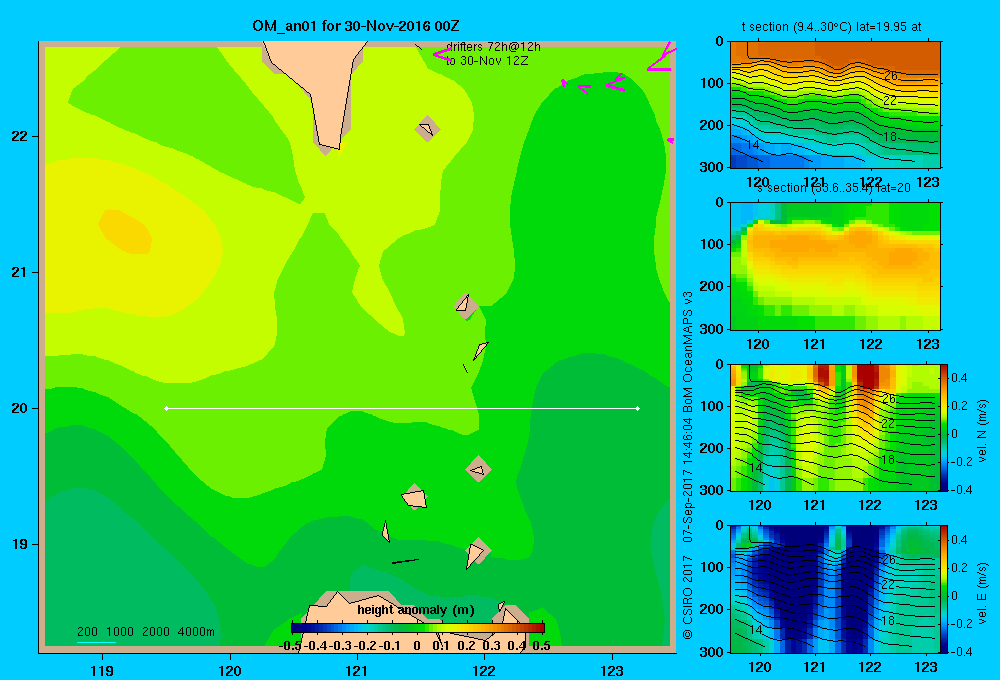Click the title "OM_an01 for 30-Nov-2016 00Z"
Viewport: 1000px width, 680px height.
(x=355, y=26)
